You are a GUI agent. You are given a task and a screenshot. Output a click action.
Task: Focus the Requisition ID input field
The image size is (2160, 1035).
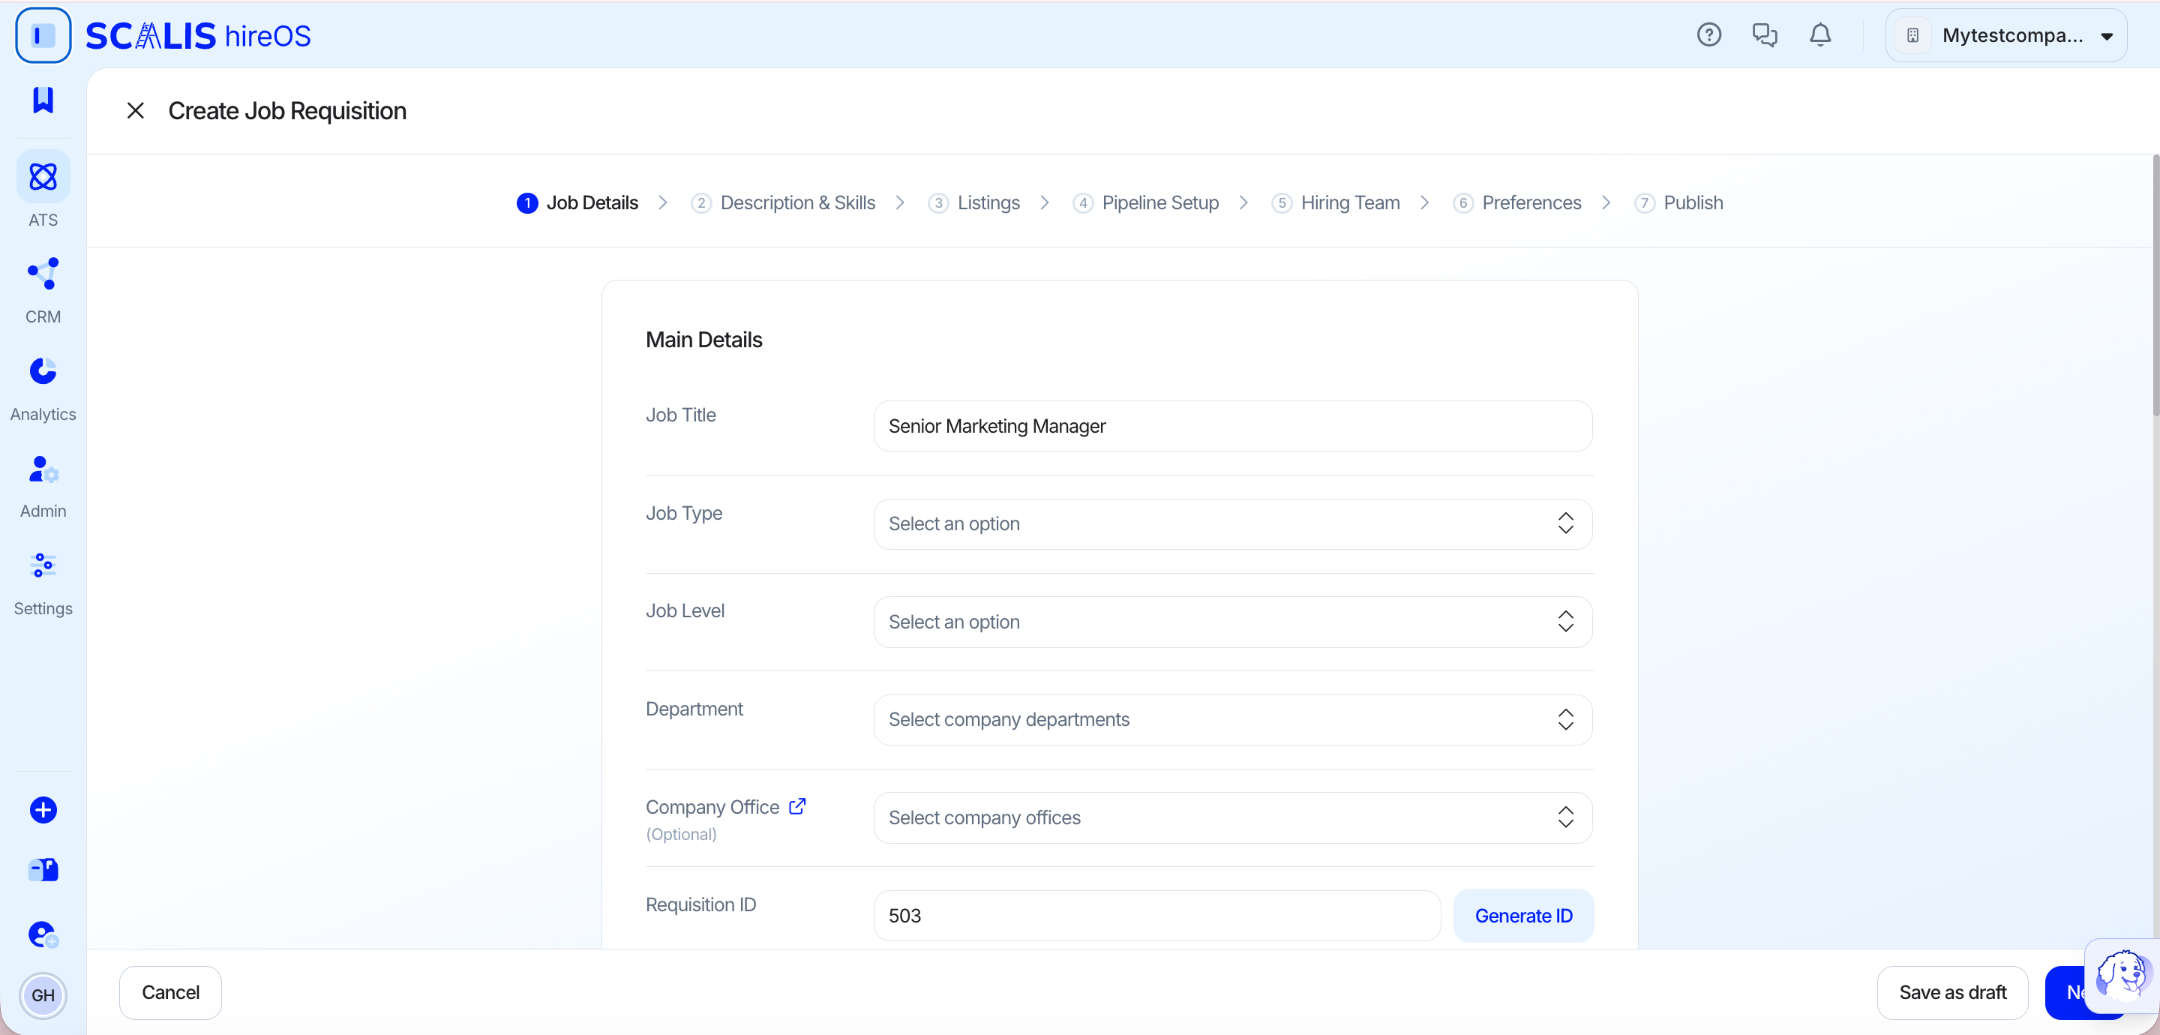pos(1157,916)
